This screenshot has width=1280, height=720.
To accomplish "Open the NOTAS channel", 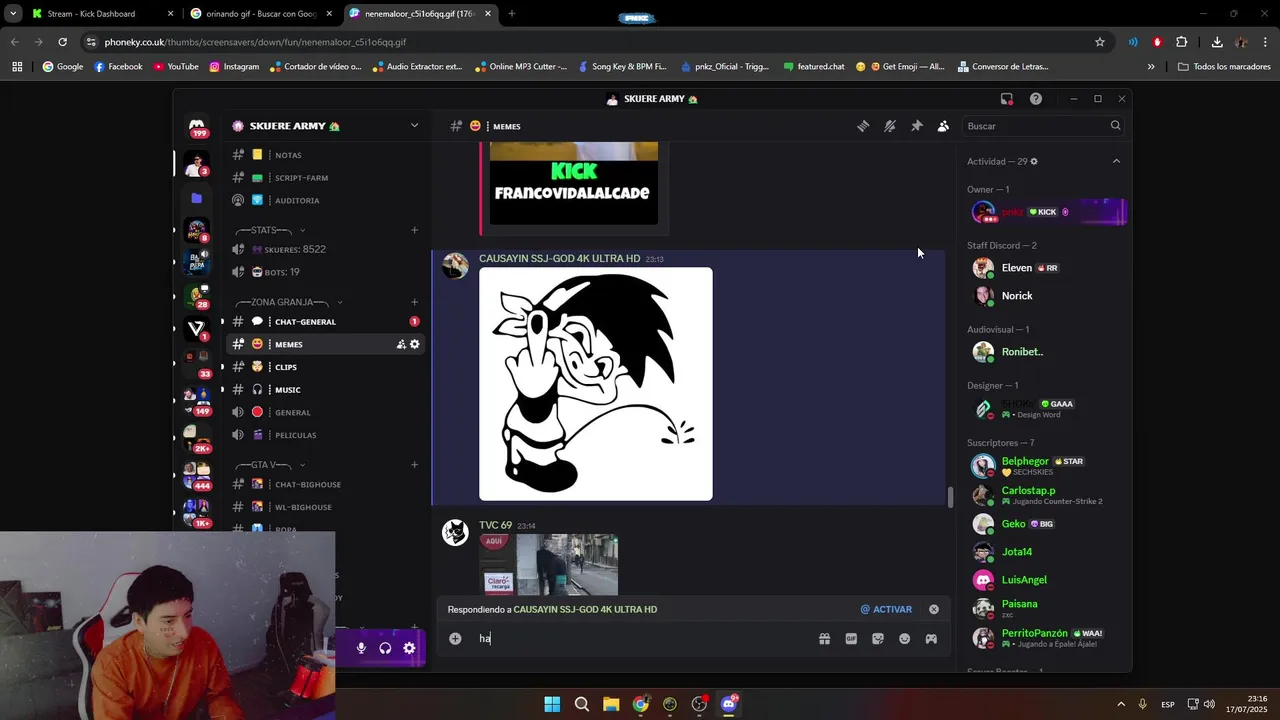I will (325, 155).
